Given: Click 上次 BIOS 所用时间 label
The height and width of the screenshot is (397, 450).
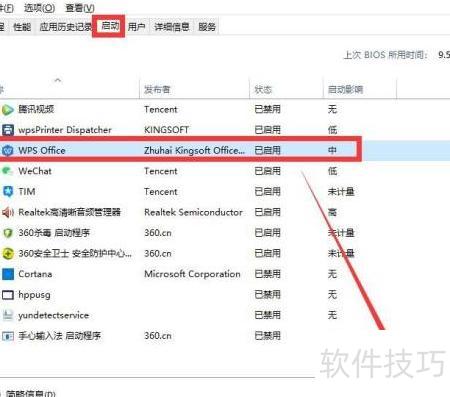Looking at the screenshot, I should (x=385, y=55).
